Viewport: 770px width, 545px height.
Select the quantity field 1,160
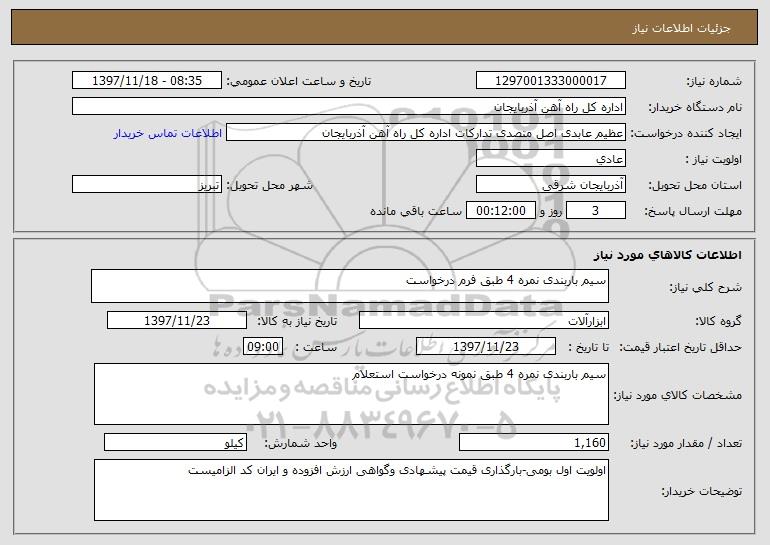pos(534,442)
